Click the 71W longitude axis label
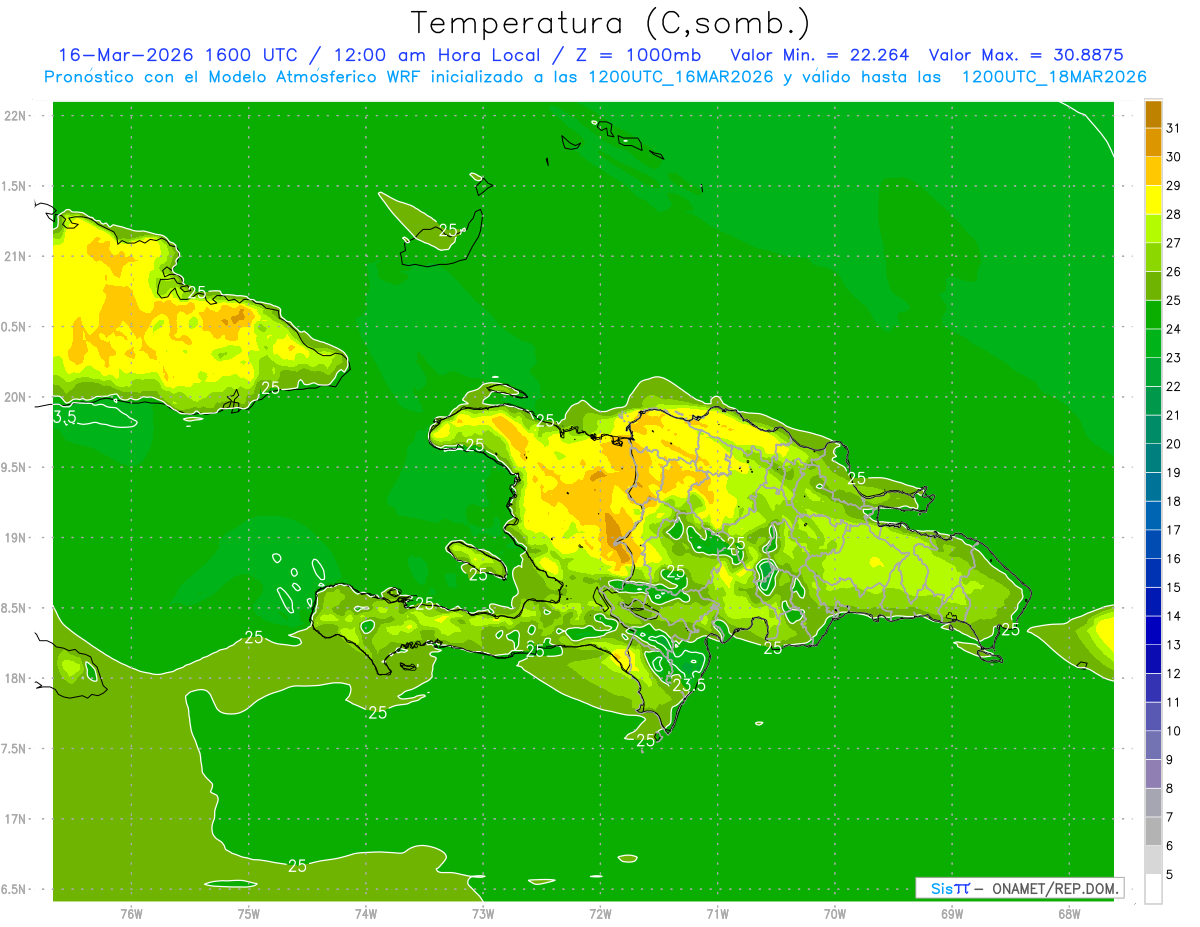The height and width of the screenshot is (927, 1200). 717,914
